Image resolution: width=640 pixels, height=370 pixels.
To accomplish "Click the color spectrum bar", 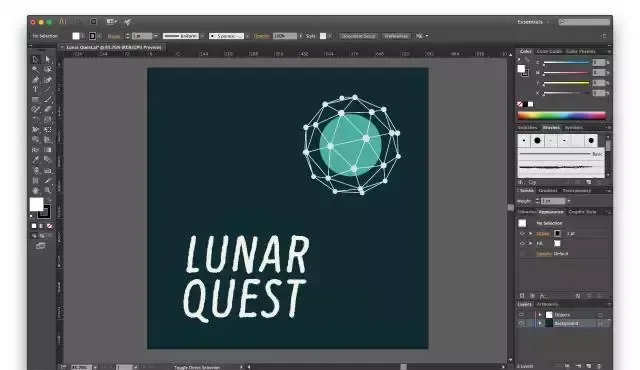I will coord(561,115).
